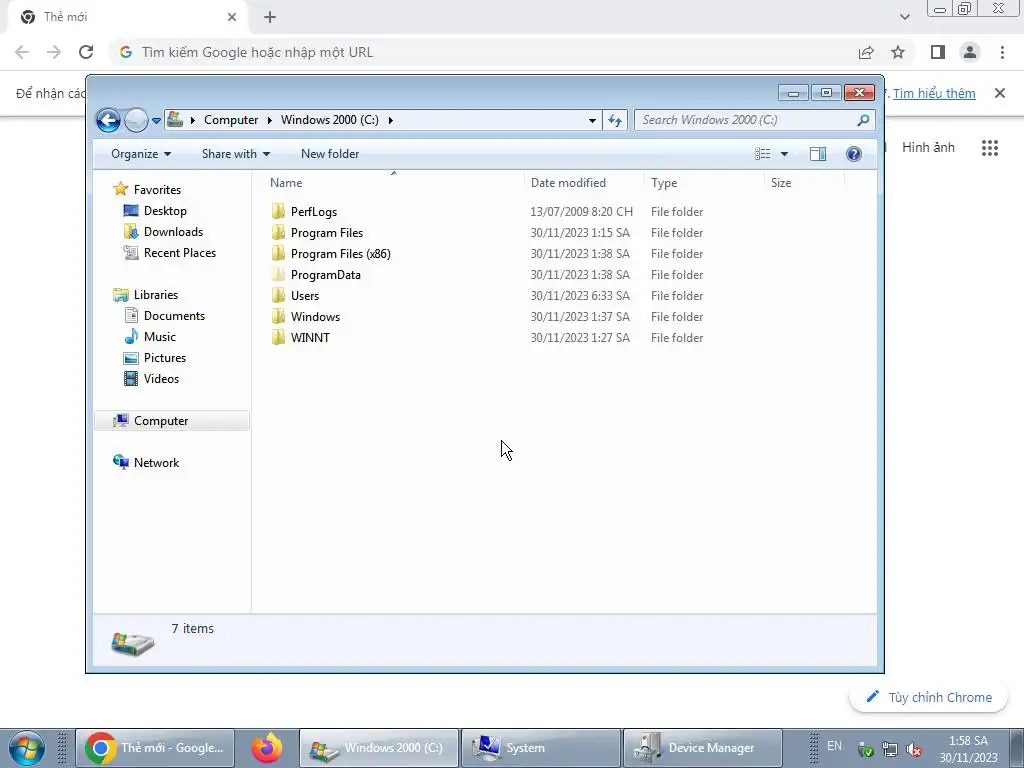Open Explorer help with the question mark
Image resolution: width=1024 pixels, height=768 pixels.
(854, 154)
